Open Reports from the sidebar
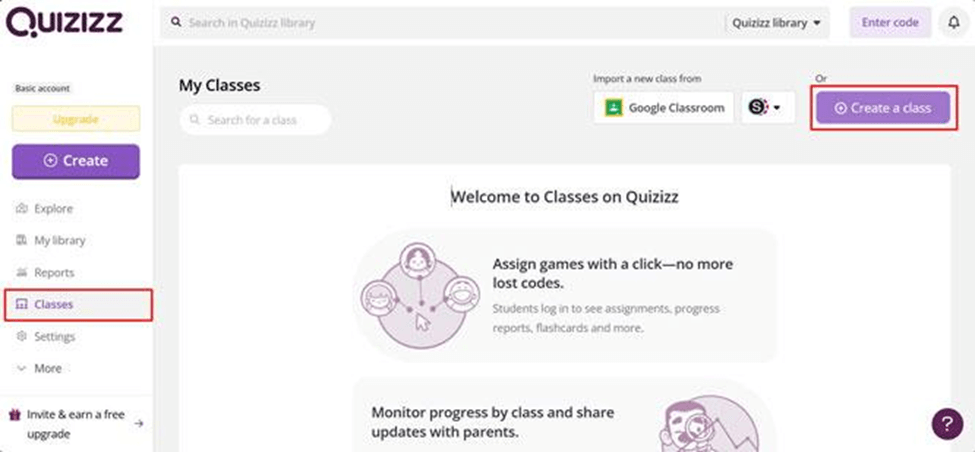The width and height of the screenshot is (975, 452). (x=54, y=272)
